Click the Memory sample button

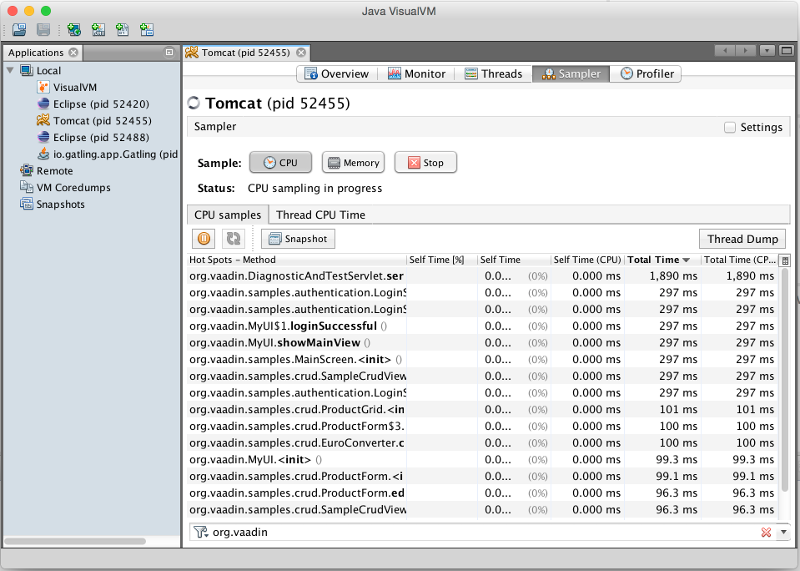(354, 163)
